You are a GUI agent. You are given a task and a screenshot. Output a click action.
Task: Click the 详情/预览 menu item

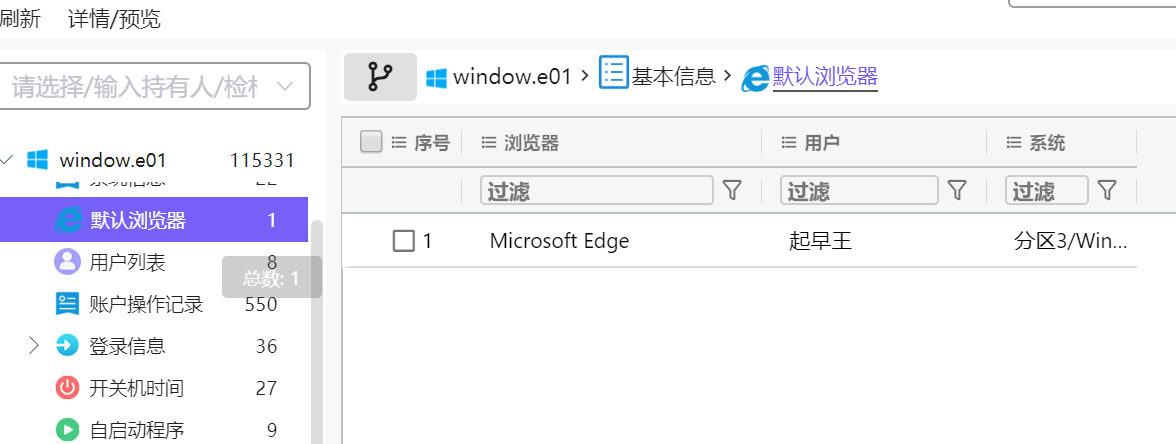[x=114, y=19]
